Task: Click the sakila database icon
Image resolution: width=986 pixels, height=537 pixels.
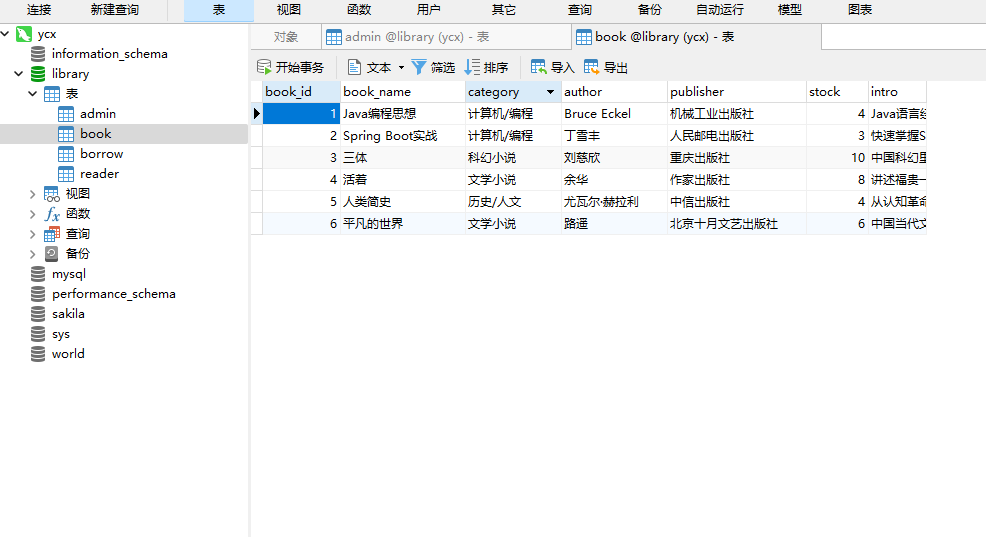Action: coord(38,314)
